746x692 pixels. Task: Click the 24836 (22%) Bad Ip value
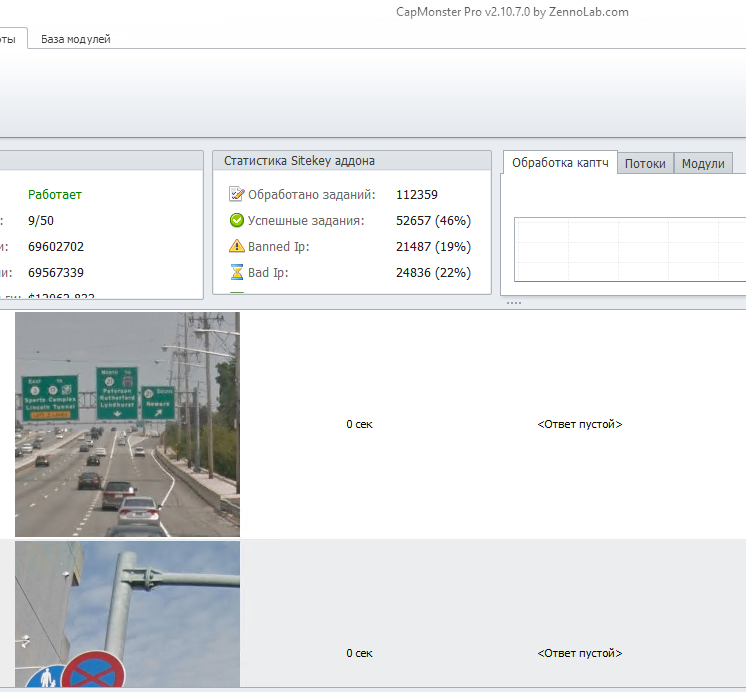click(x=433, y=273)
